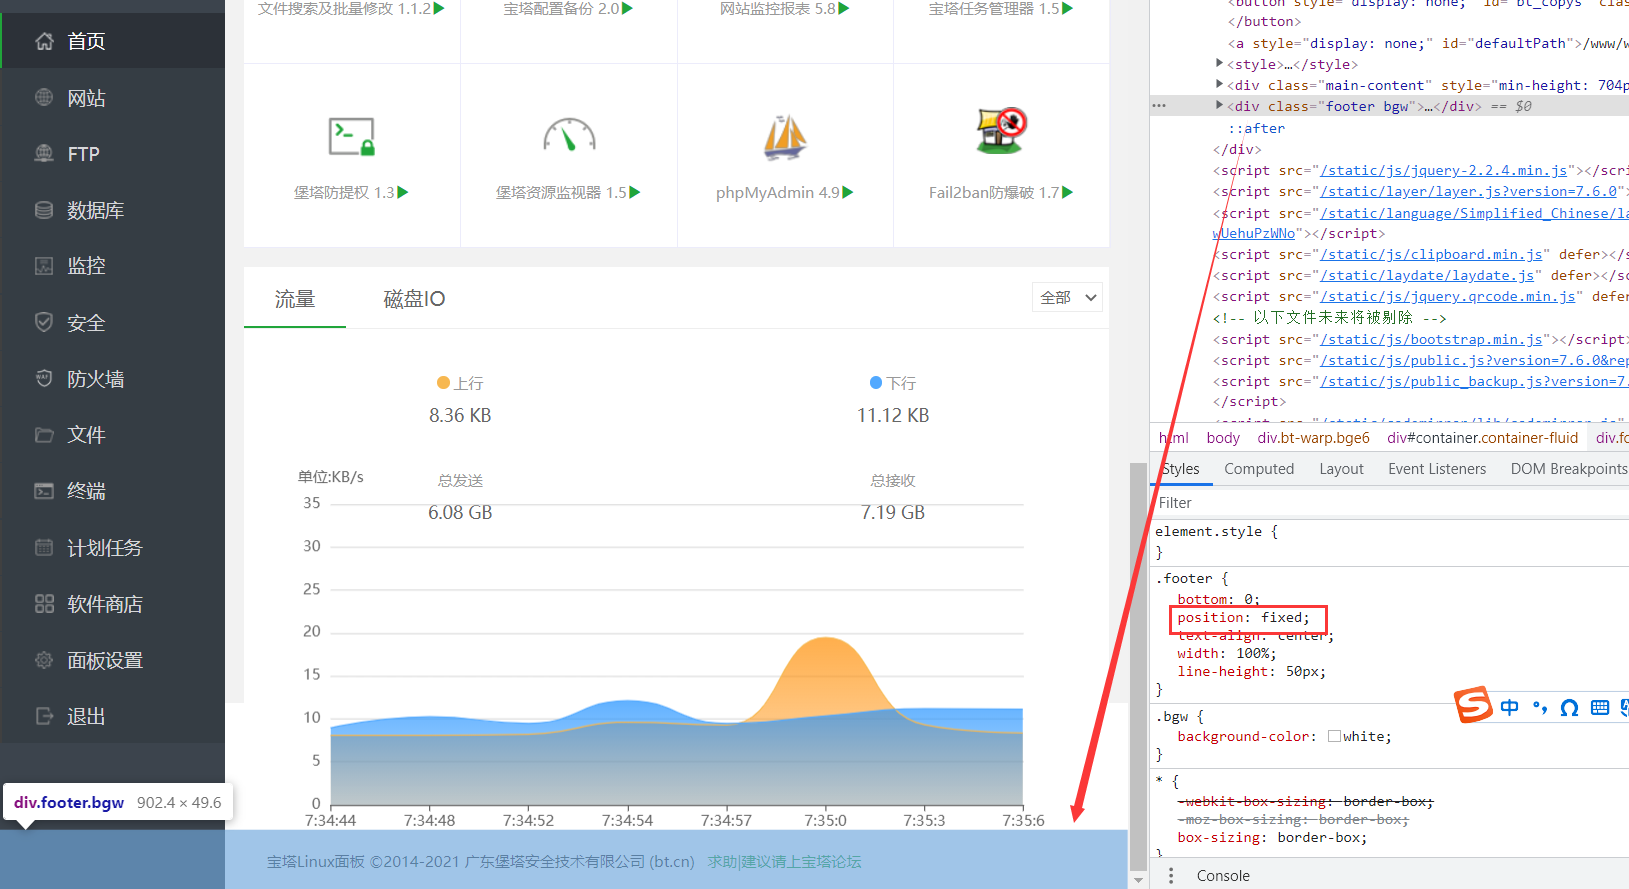The image size is (1629, 889).
Task: Expand the div main-content node
Action: [x=1219, y=84]
